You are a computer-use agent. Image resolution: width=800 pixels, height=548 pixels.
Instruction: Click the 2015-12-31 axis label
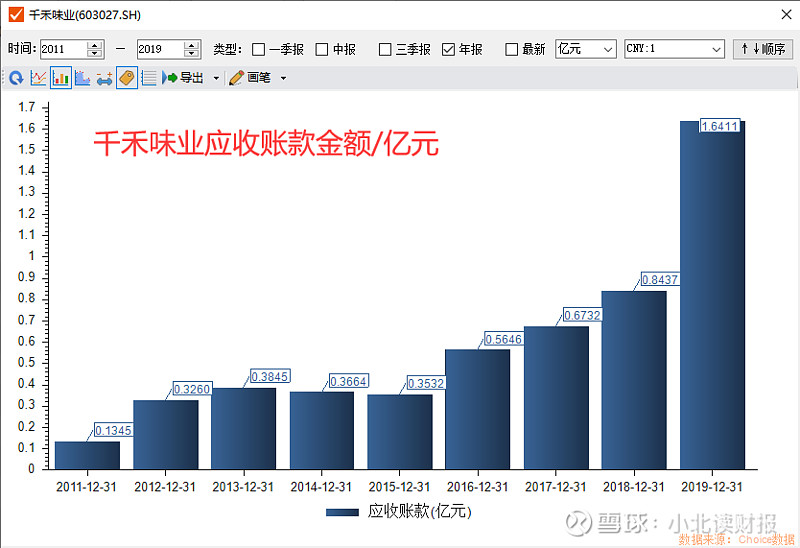(x=399, y=487)
